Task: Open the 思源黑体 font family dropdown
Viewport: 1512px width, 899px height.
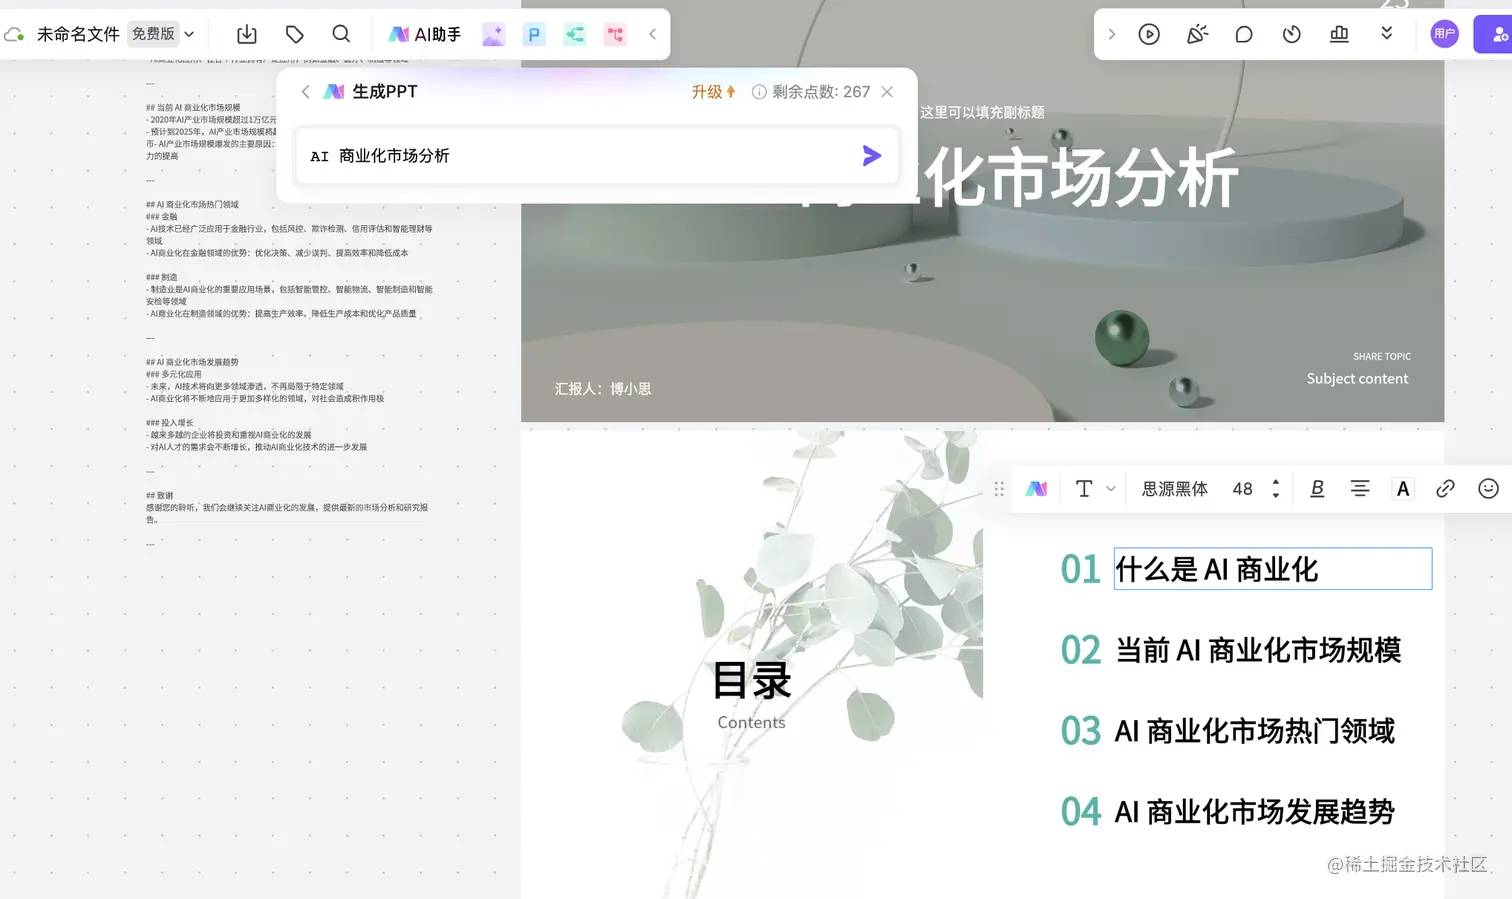Action: click(1173, 488)
